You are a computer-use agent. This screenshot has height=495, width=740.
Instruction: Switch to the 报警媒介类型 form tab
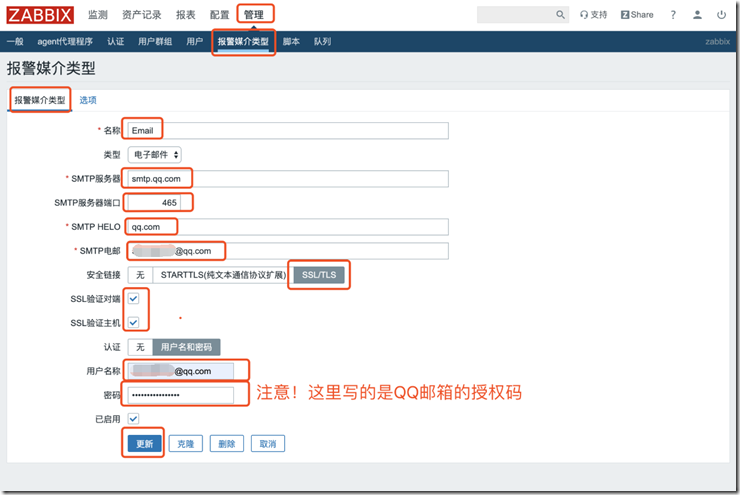coord(40,100)
